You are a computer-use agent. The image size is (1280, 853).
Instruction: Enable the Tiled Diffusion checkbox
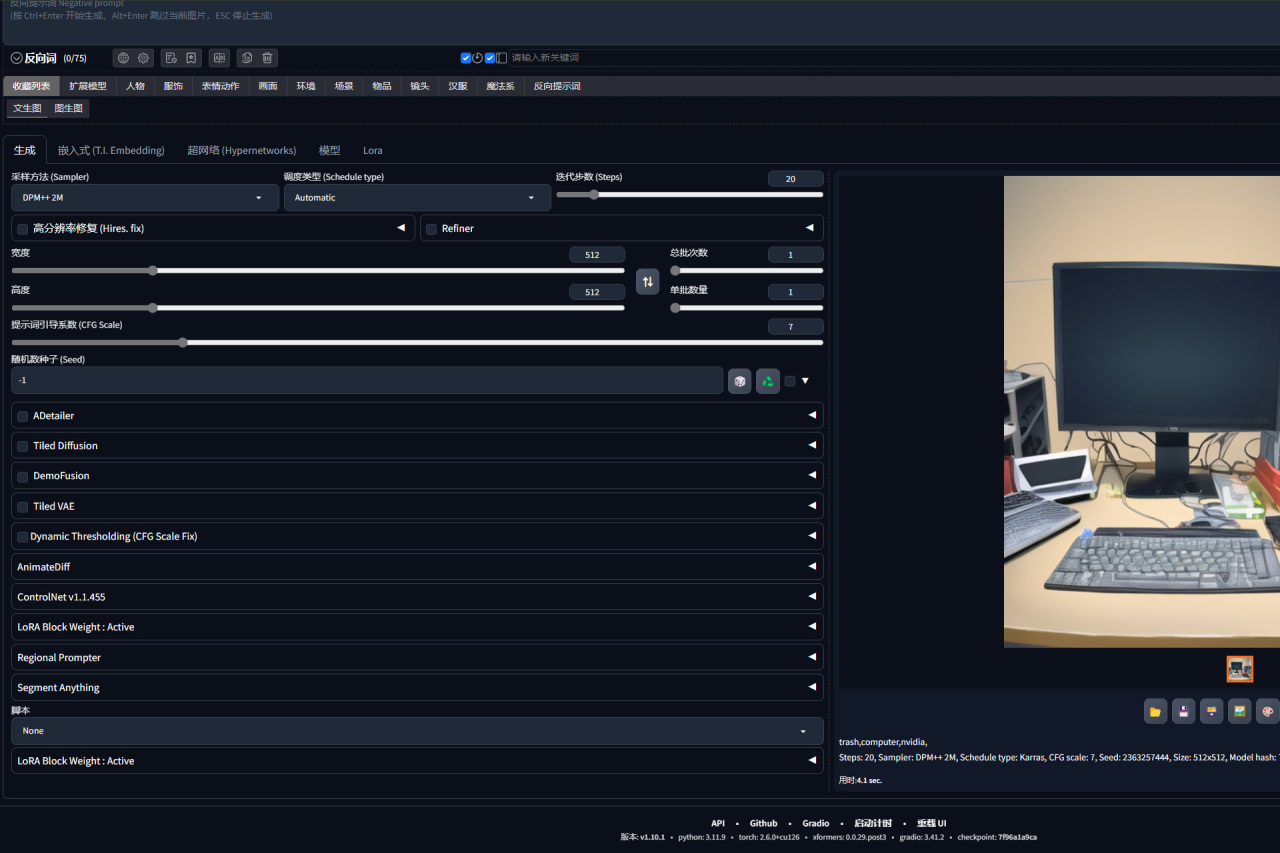[x=23, y=446]
